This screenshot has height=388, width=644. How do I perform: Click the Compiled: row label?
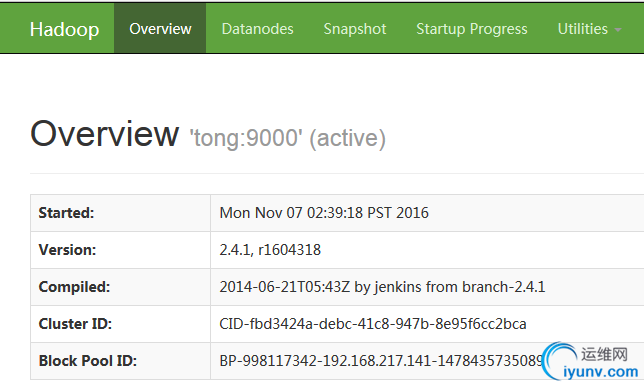coord(74,287)
